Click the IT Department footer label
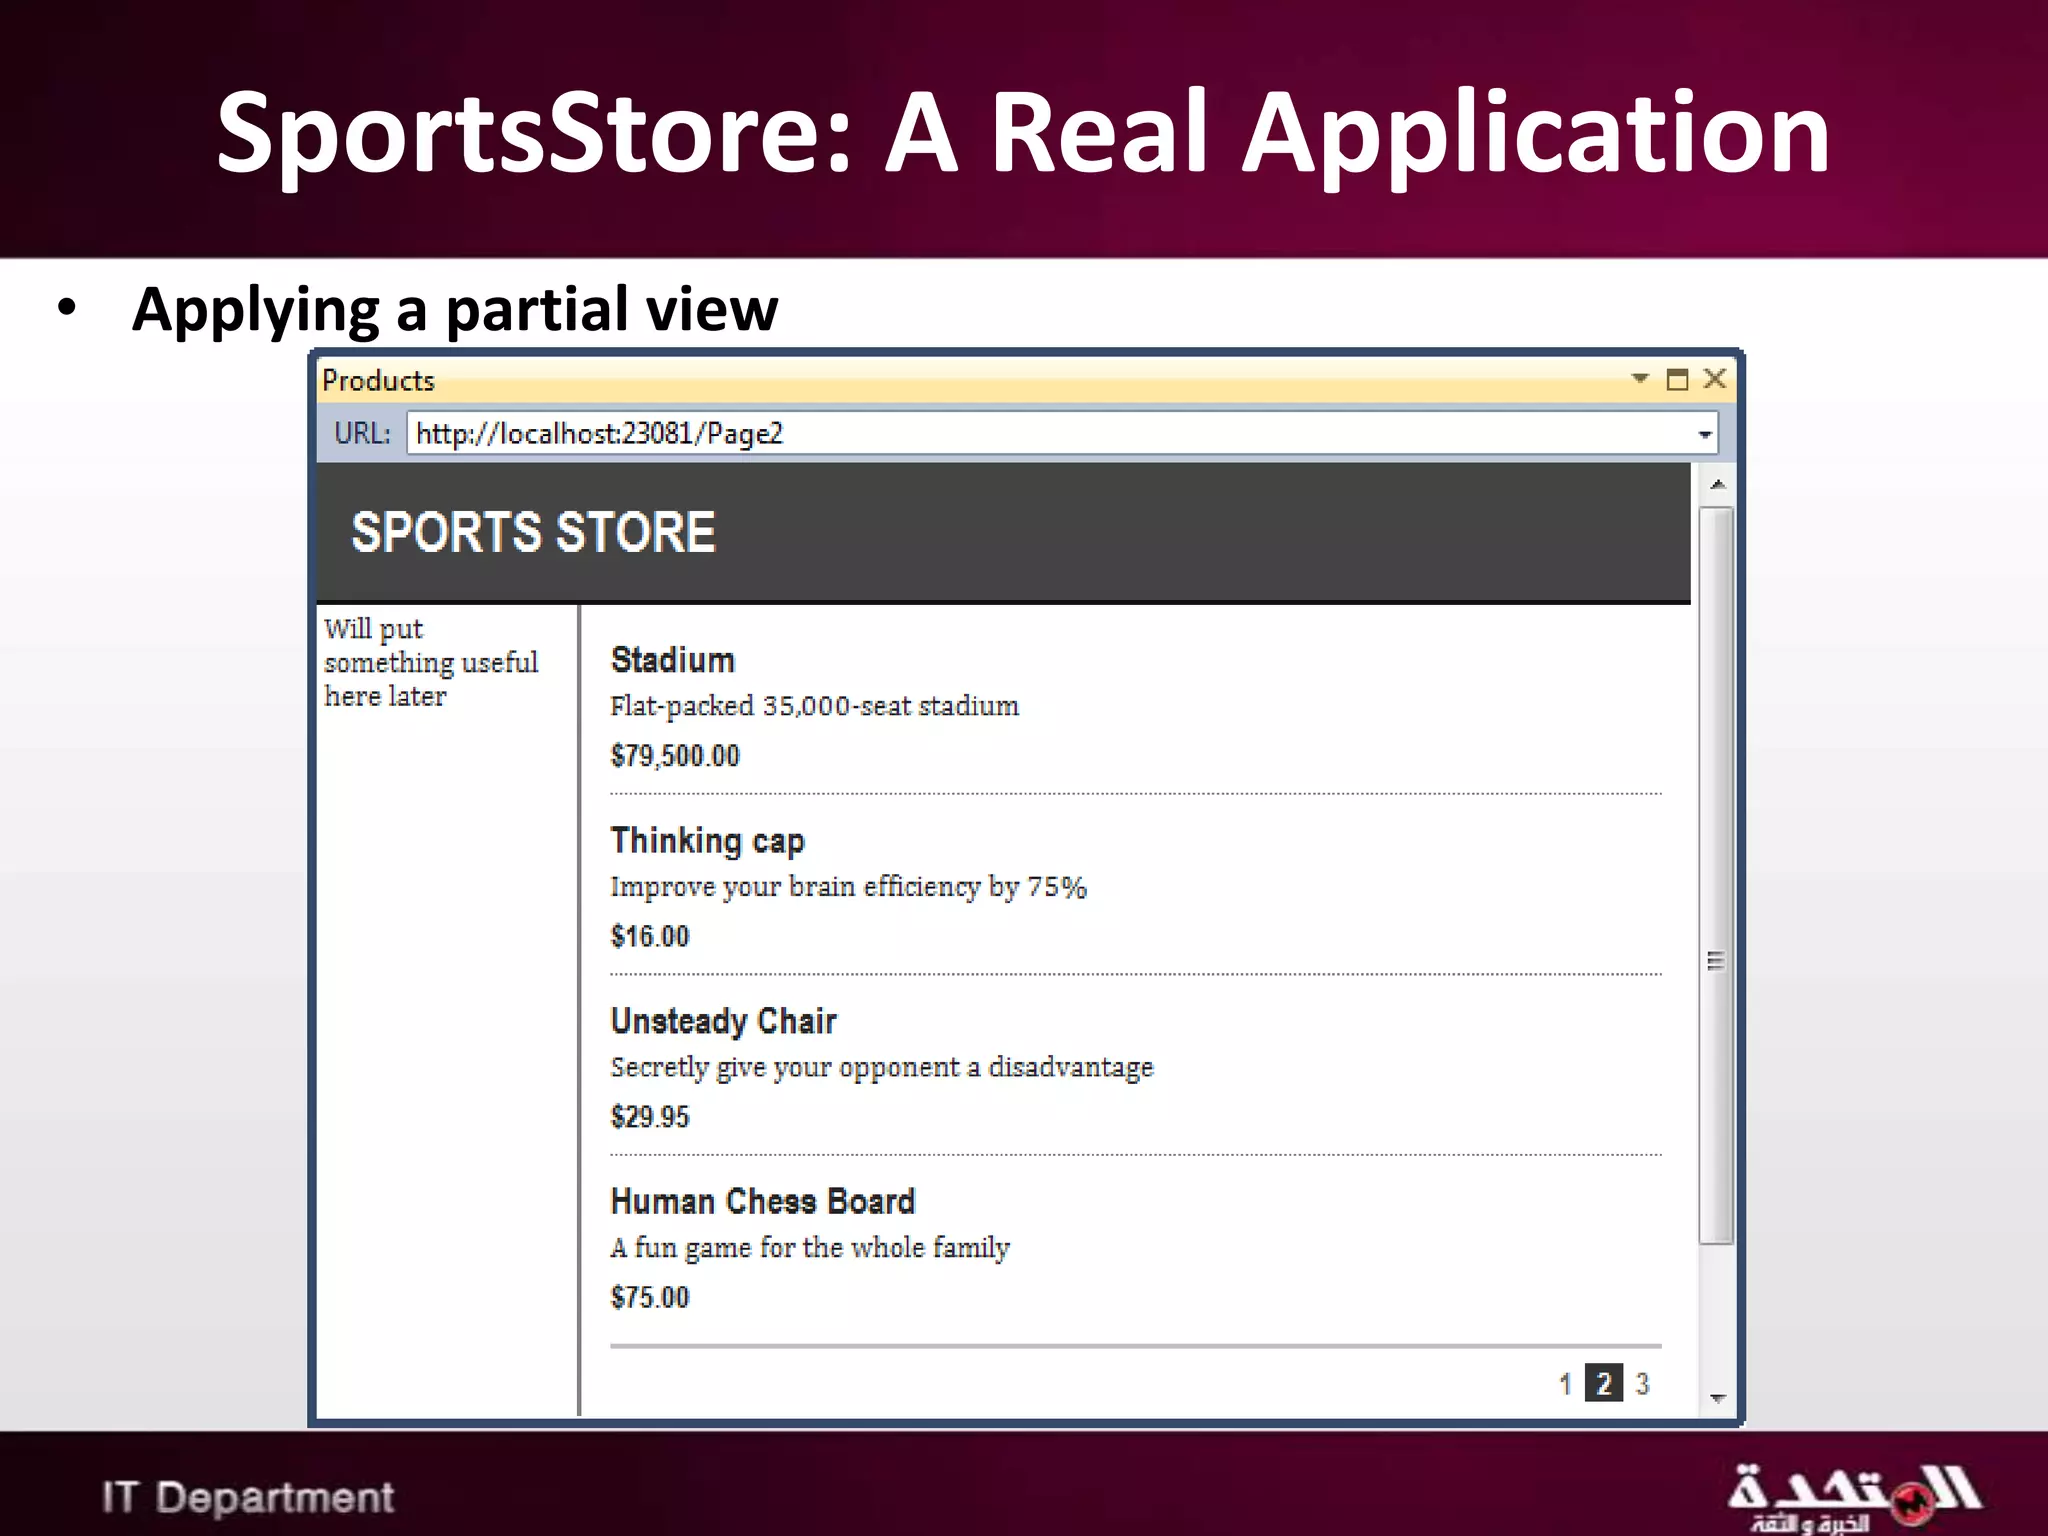2048x1536 pixels. pyautogui.click(x=248, y=1497)
